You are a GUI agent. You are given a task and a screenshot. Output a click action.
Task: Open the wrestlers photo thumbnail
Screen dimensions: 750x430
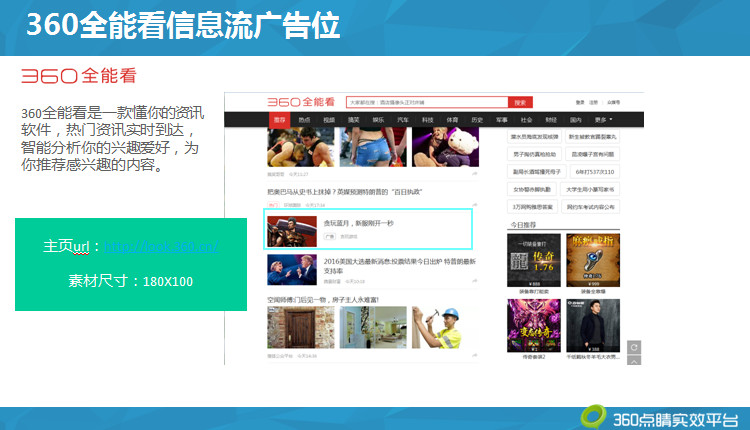point(300,147)
